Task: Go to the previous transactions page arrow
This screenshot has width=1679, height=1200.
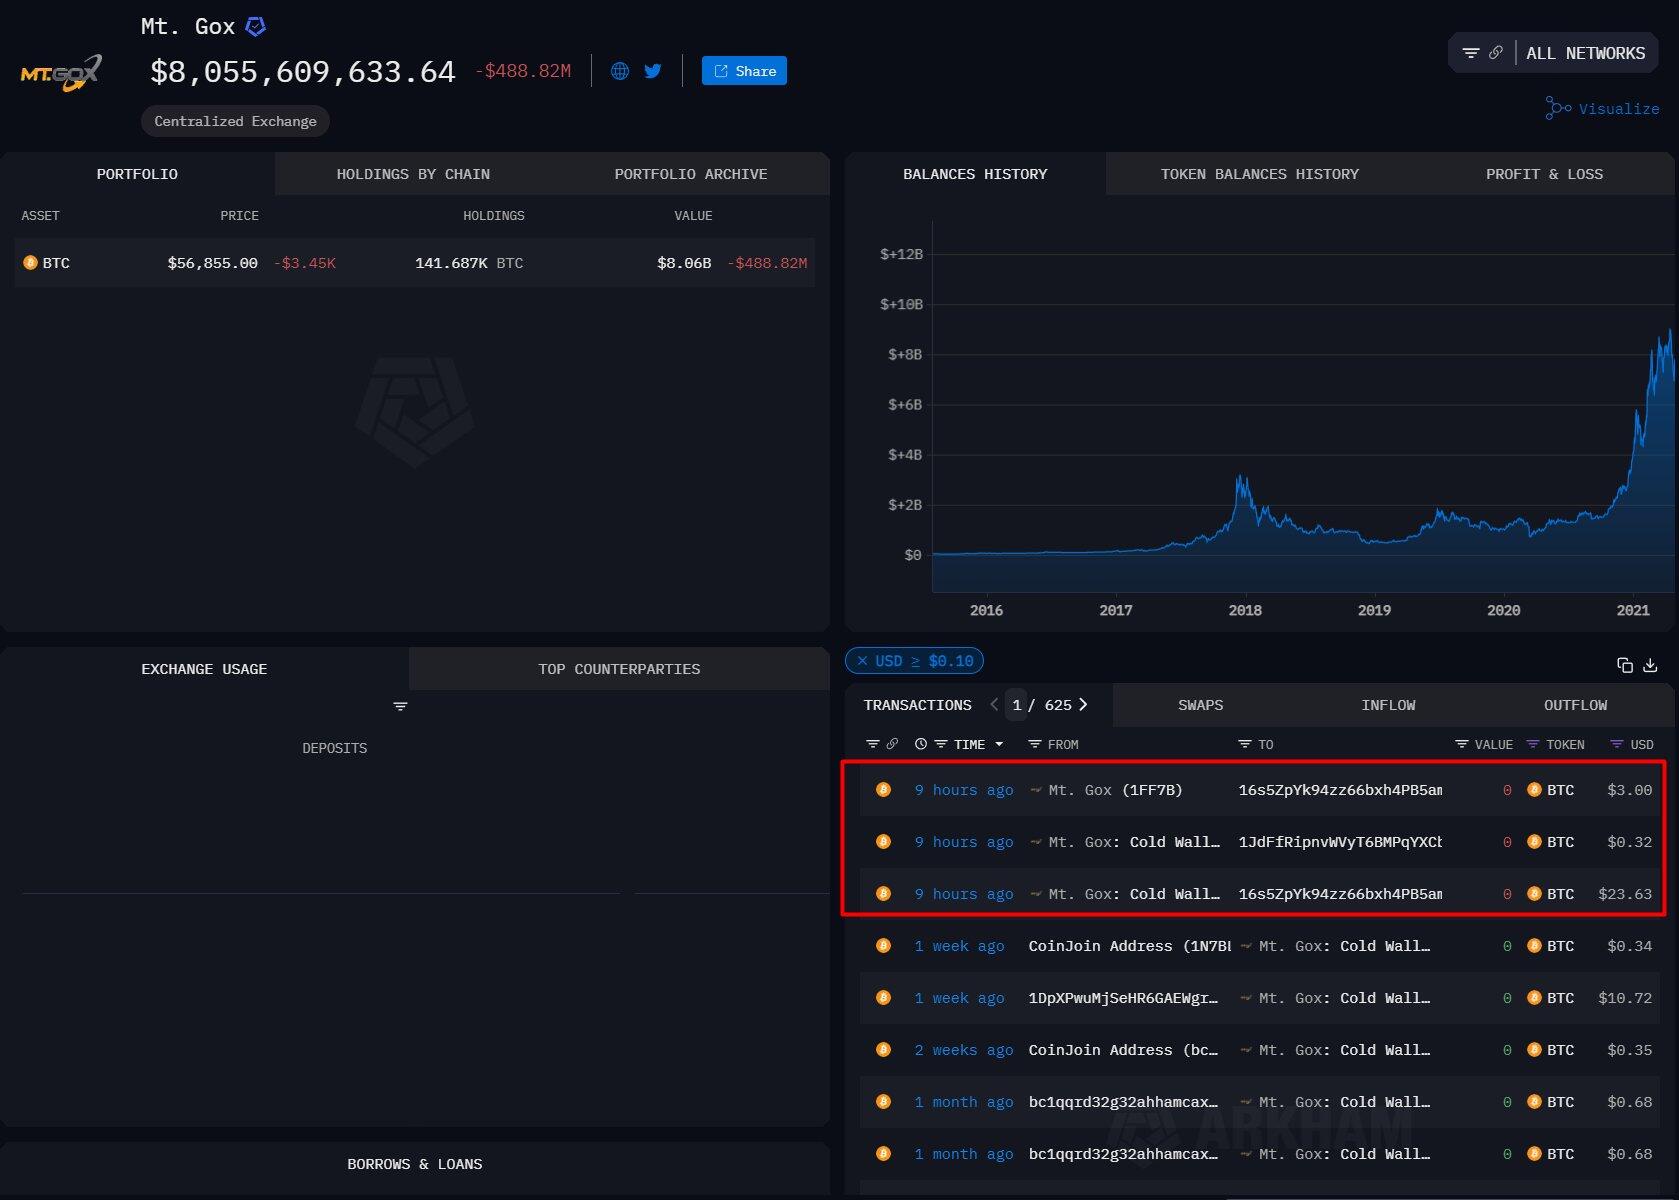Action: click(x=994, y=705)
